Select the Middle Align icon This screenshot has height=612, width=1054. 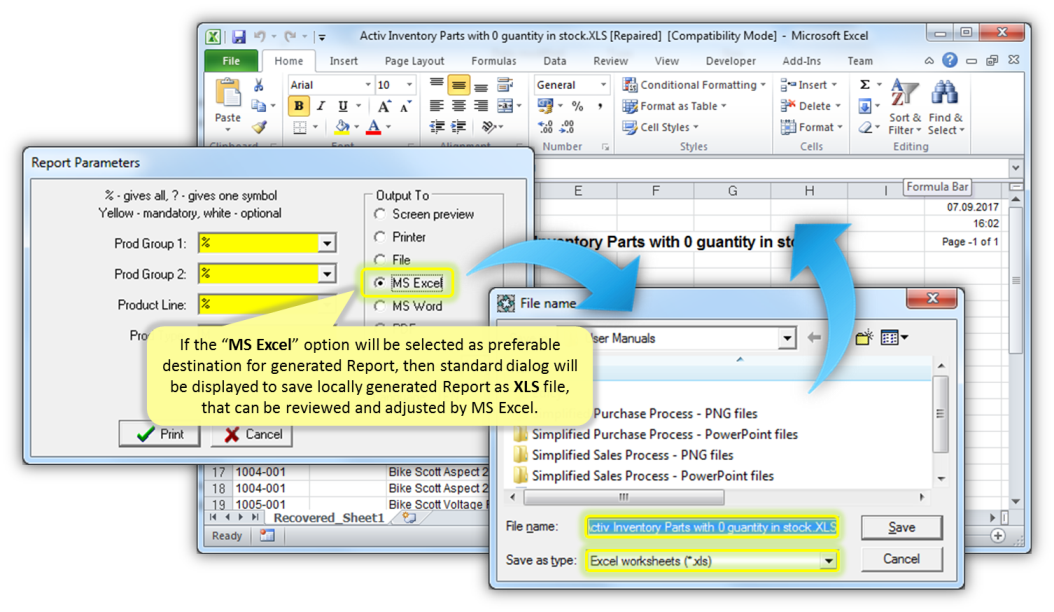[459, 85]
